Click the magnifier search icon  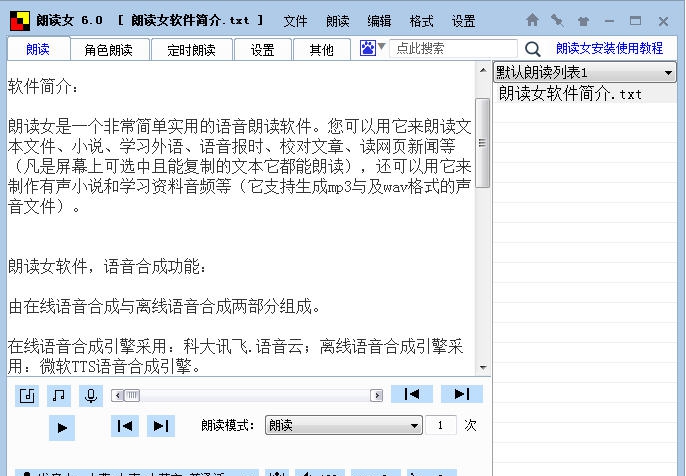(x=532, y=49)
